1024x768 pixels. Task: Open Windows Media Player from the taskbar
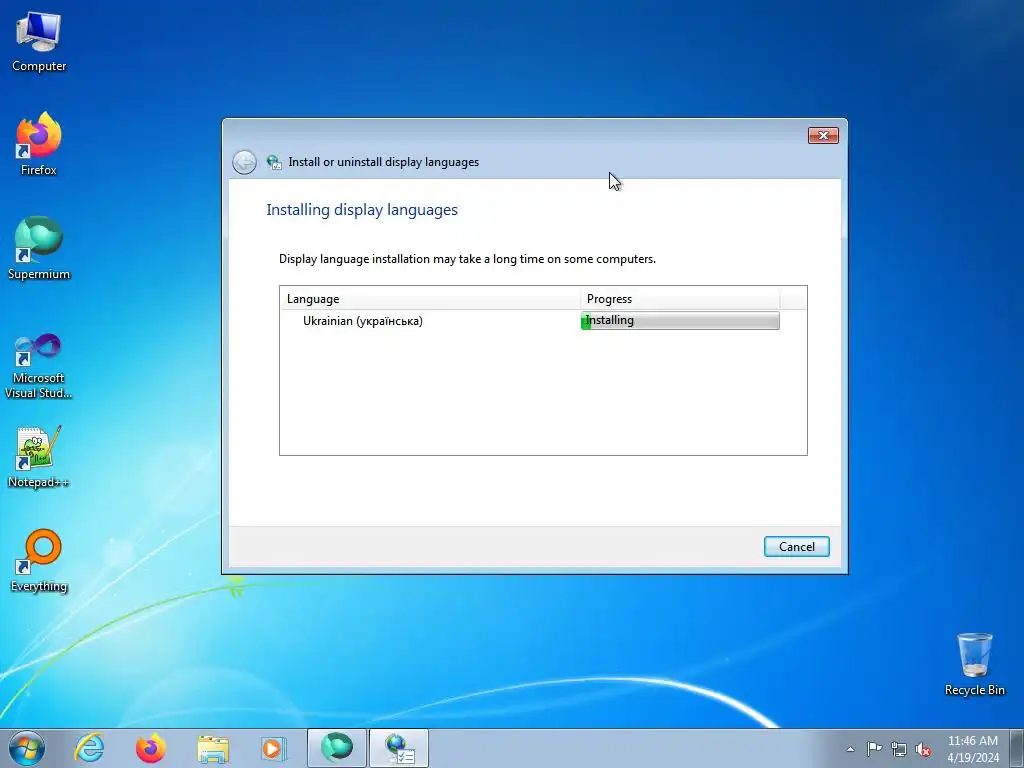pos(273,748)
